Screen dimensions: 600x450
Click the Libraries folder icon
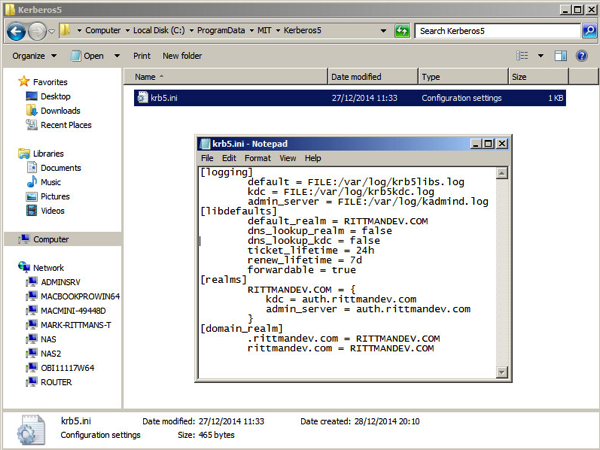coord(24,153)
